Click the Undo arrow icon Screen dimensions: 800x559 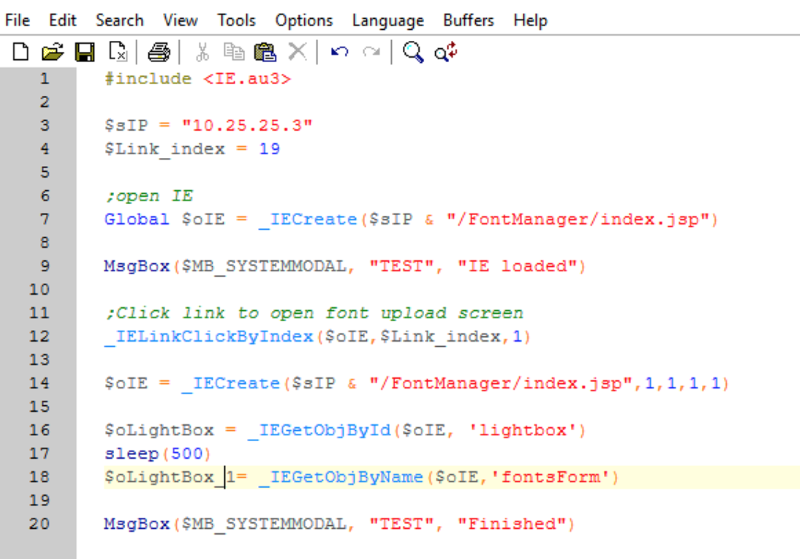coord(340,52)
